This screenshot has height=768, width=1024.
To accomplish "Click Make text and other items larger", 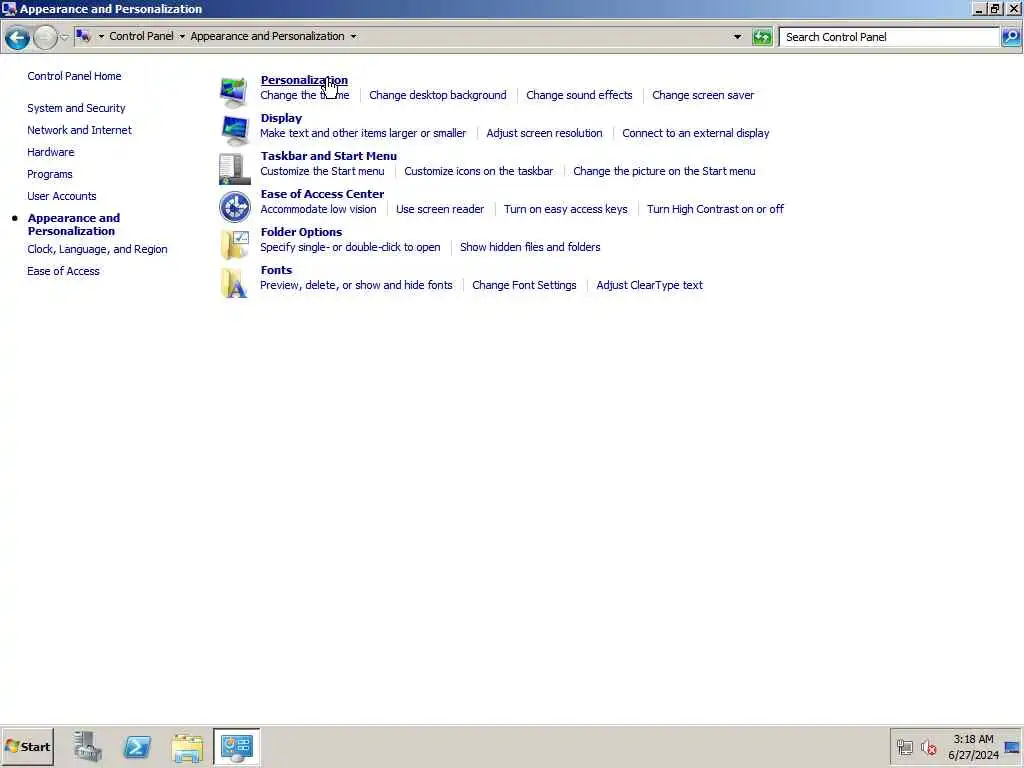I will click(363, 133).
